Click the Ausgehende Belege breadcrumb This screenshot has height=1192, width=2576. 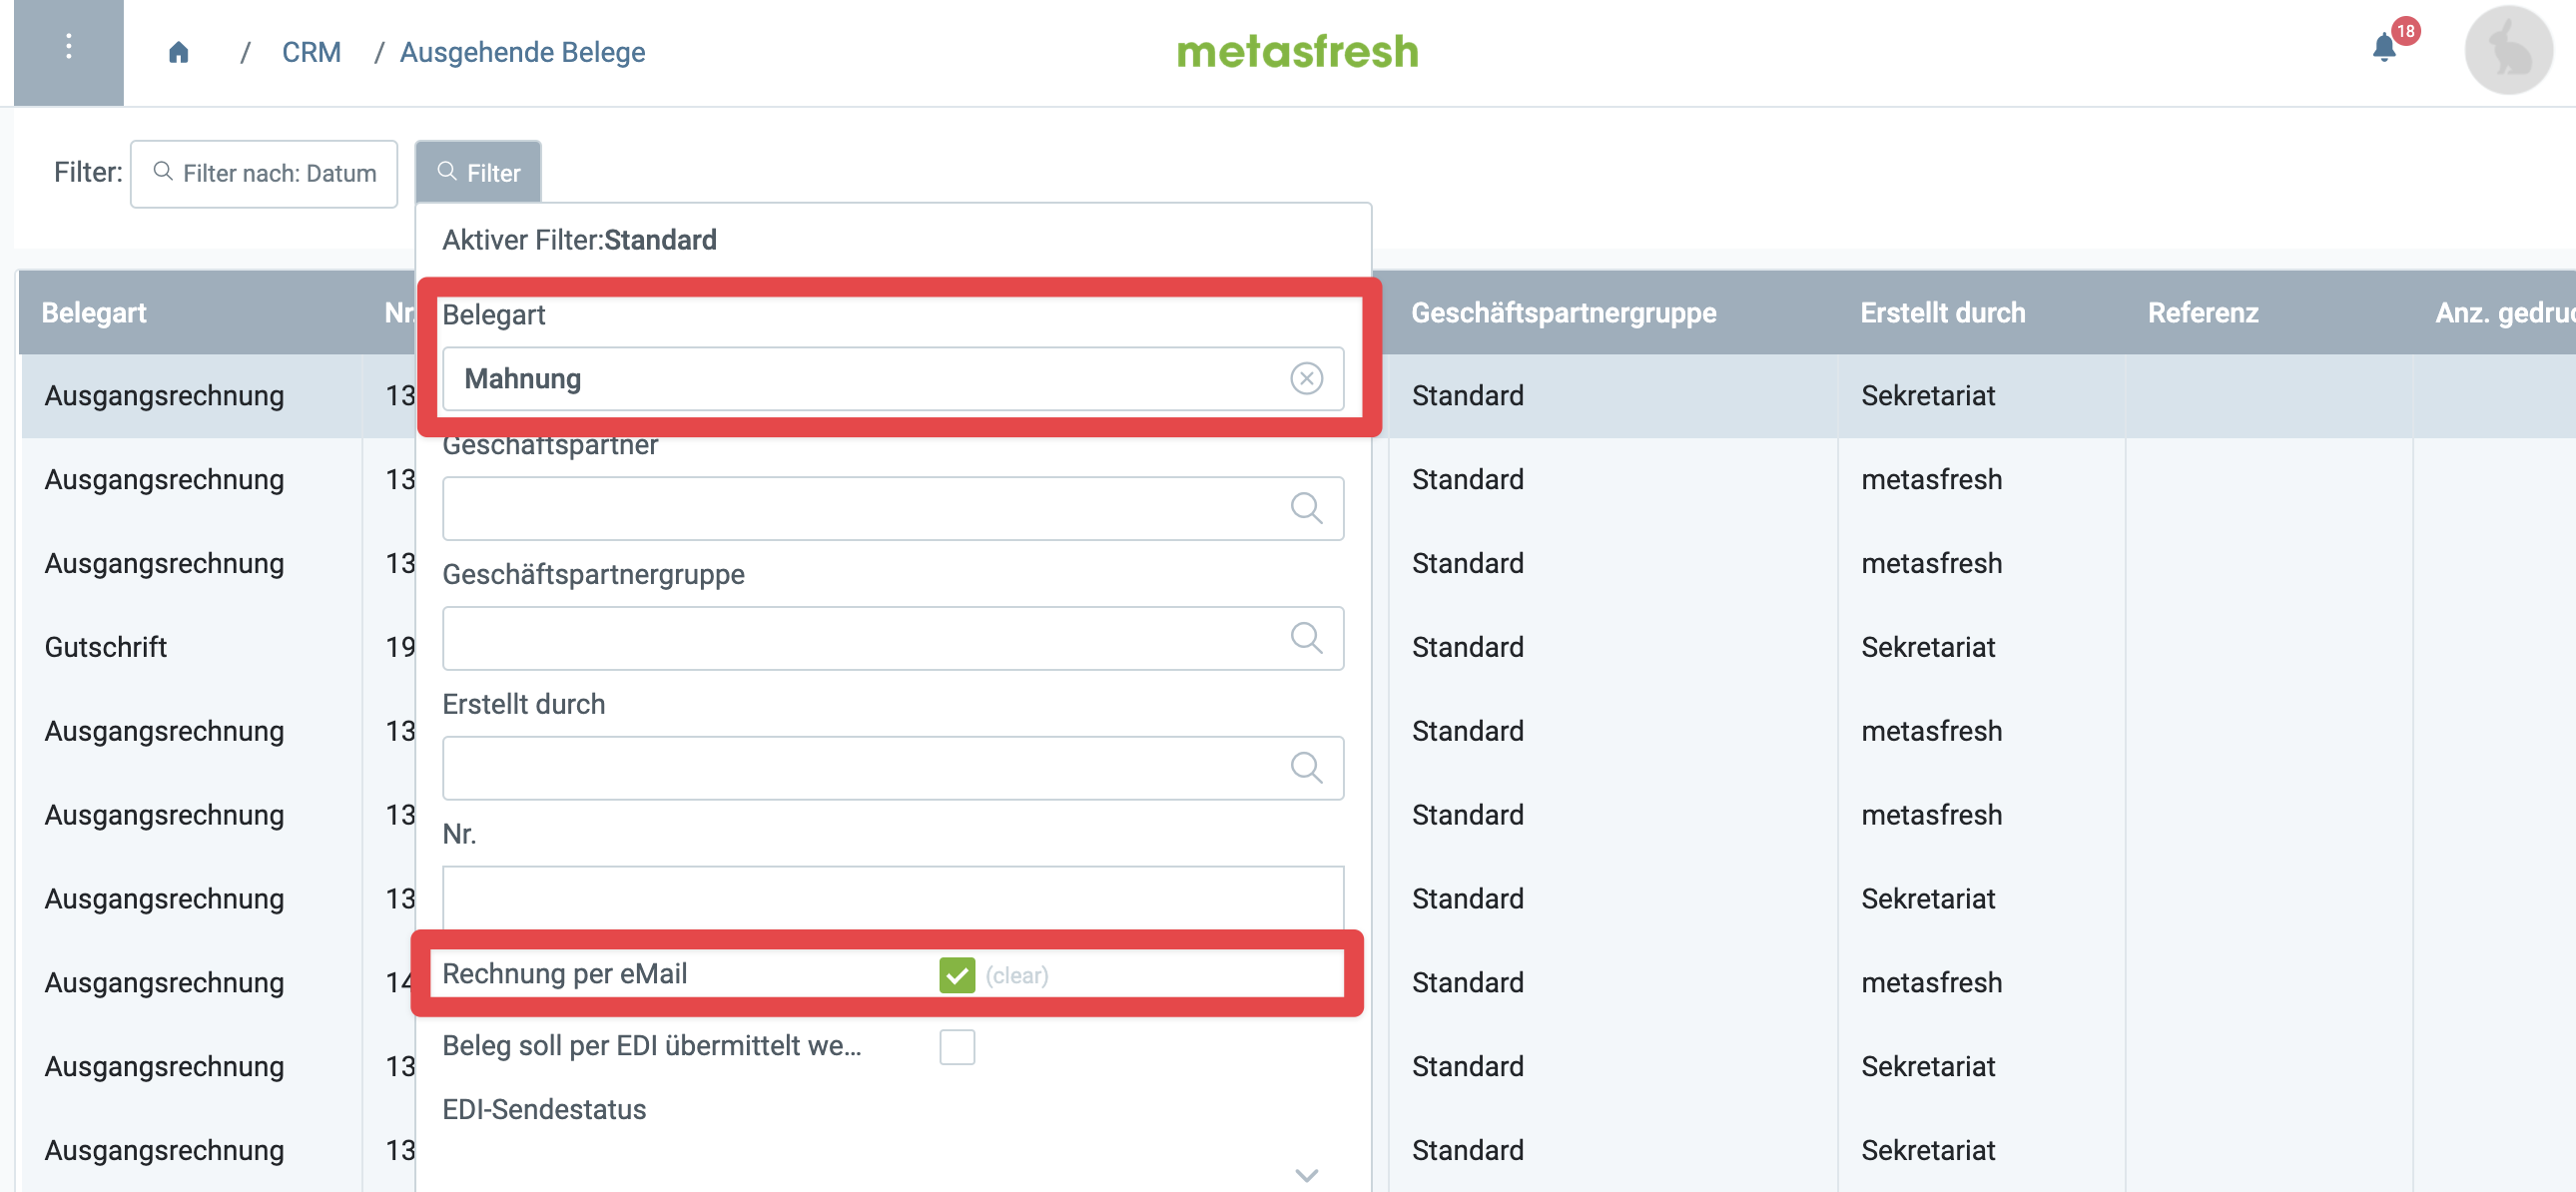coord(522,52)
